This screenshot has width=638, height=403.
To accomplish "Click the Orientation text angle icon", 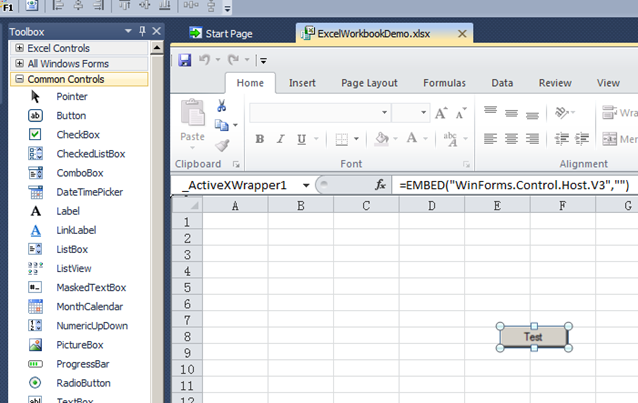I will (x=562, y=112).
